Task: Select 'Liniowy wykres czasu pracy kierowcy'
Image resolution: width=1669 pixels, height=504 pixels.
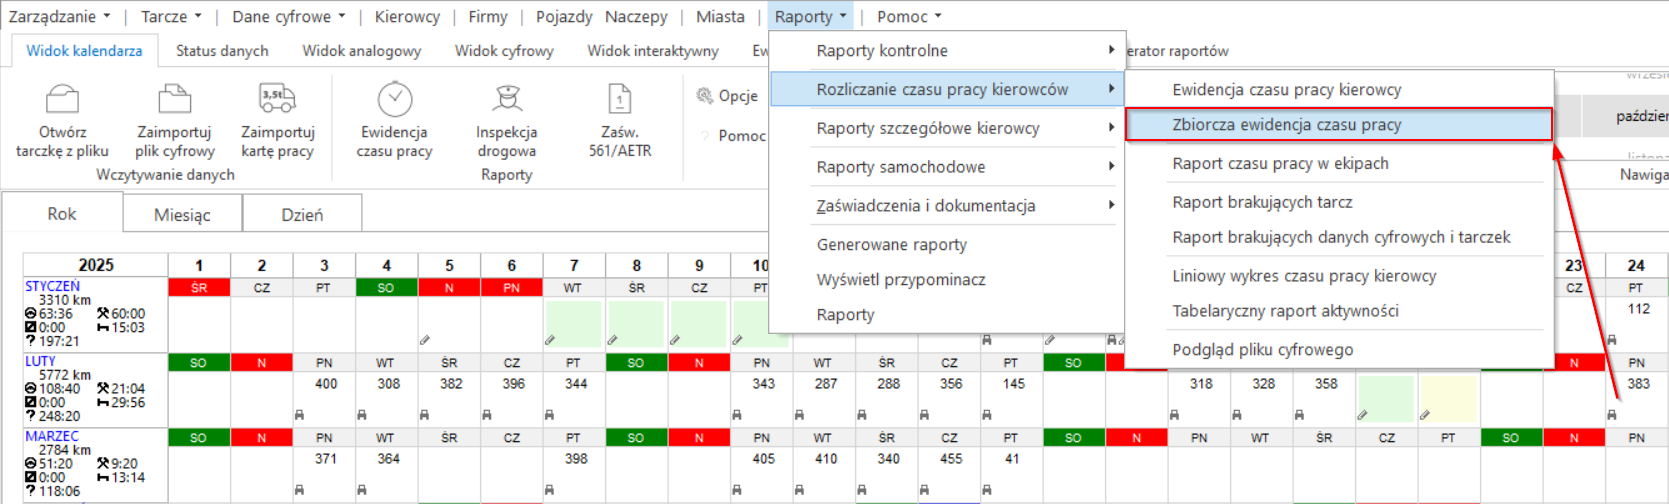Action: 1339,276
